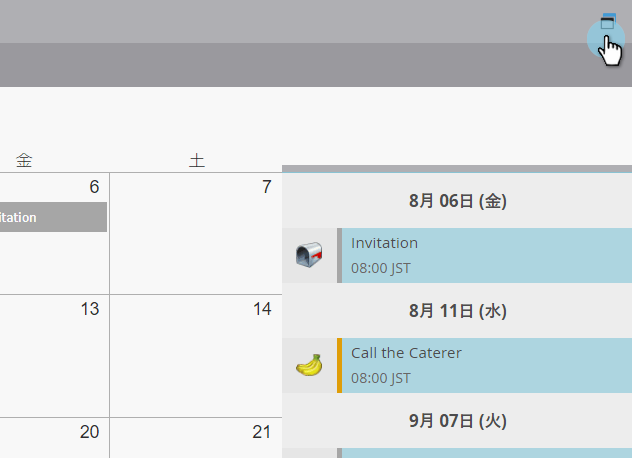
Task: Select the day 14 calendar cell
Action: click(196, 356)
